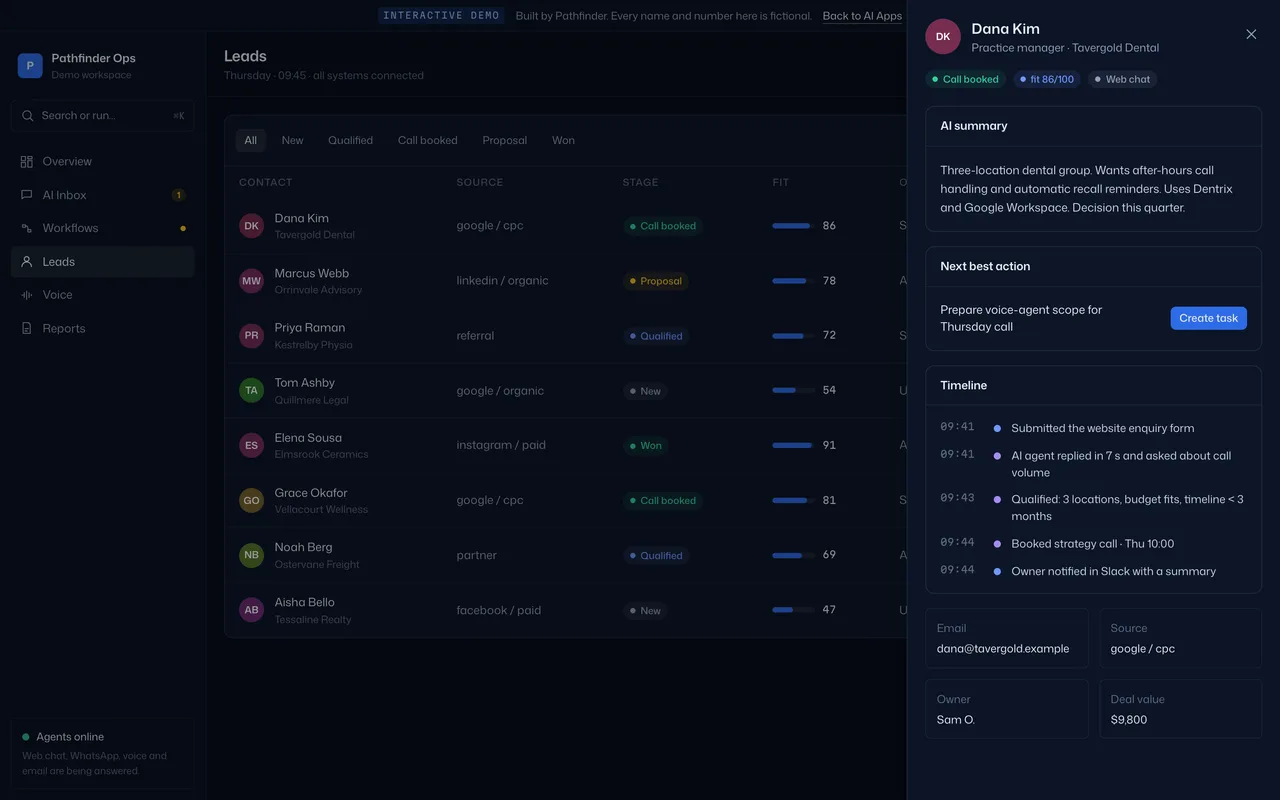Viewport: 1280px width, 800px height.
Task: Click Grace Okafor's GO avatar
Action: coord(251,500)
